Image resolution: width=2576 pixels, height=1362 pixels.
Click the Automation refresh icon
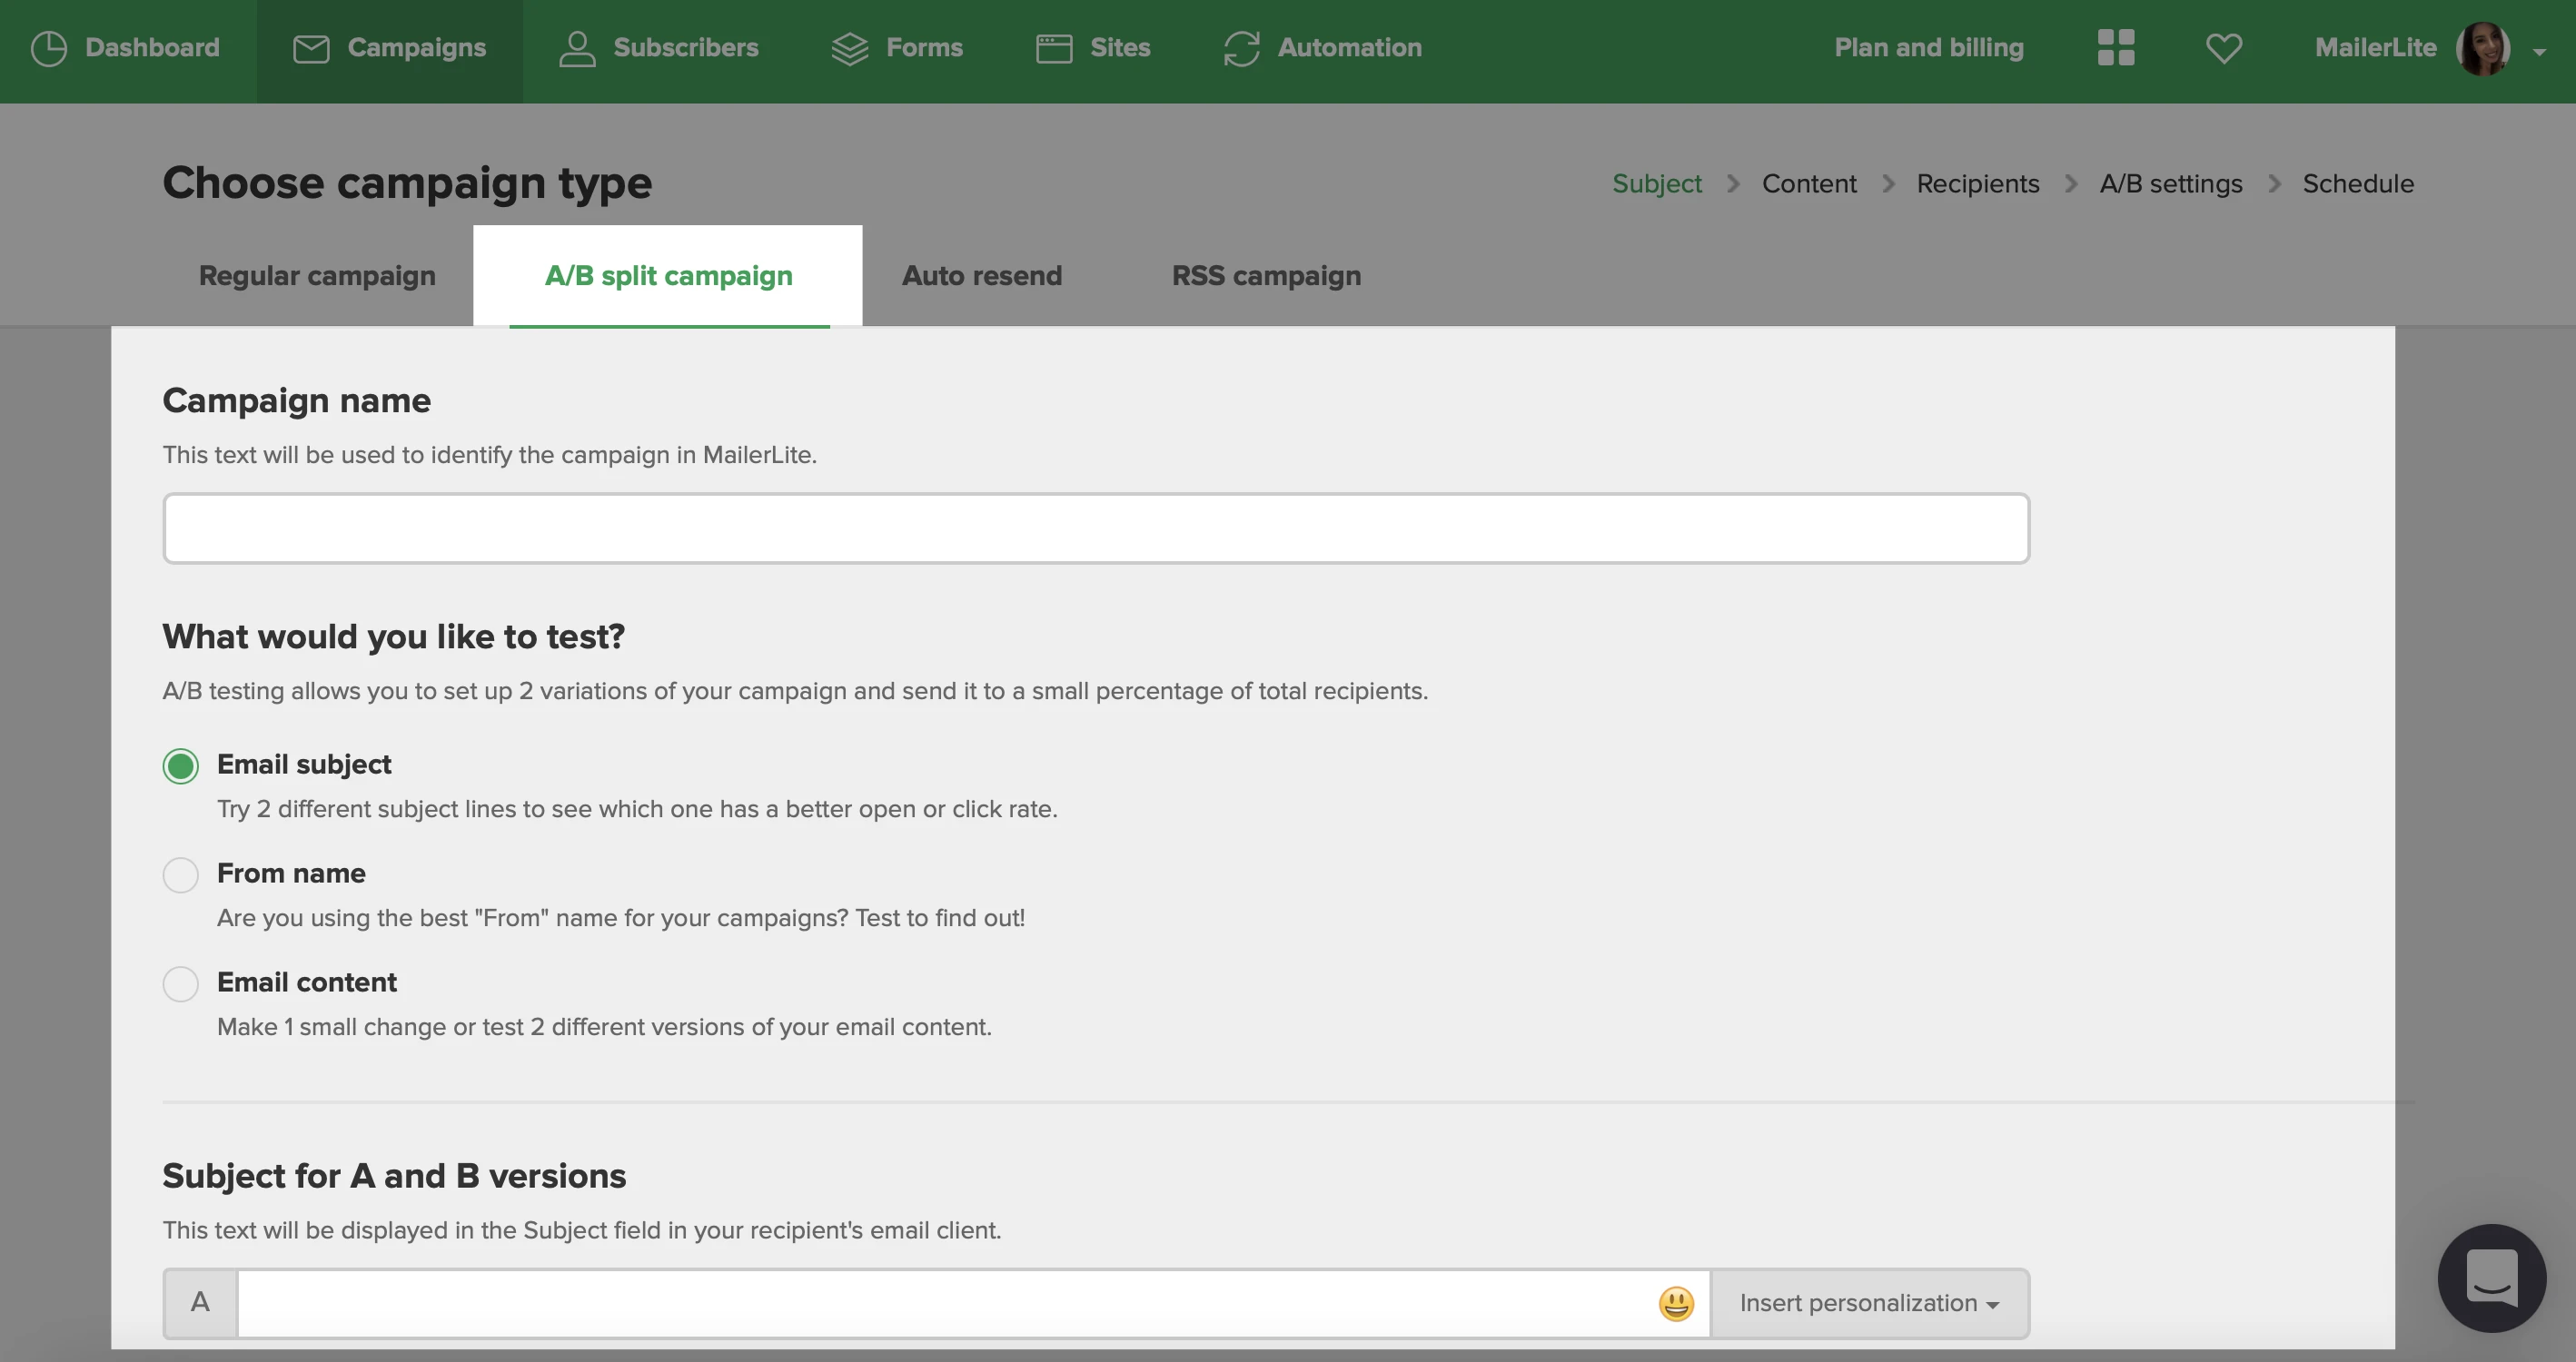tap(1242, 48)
